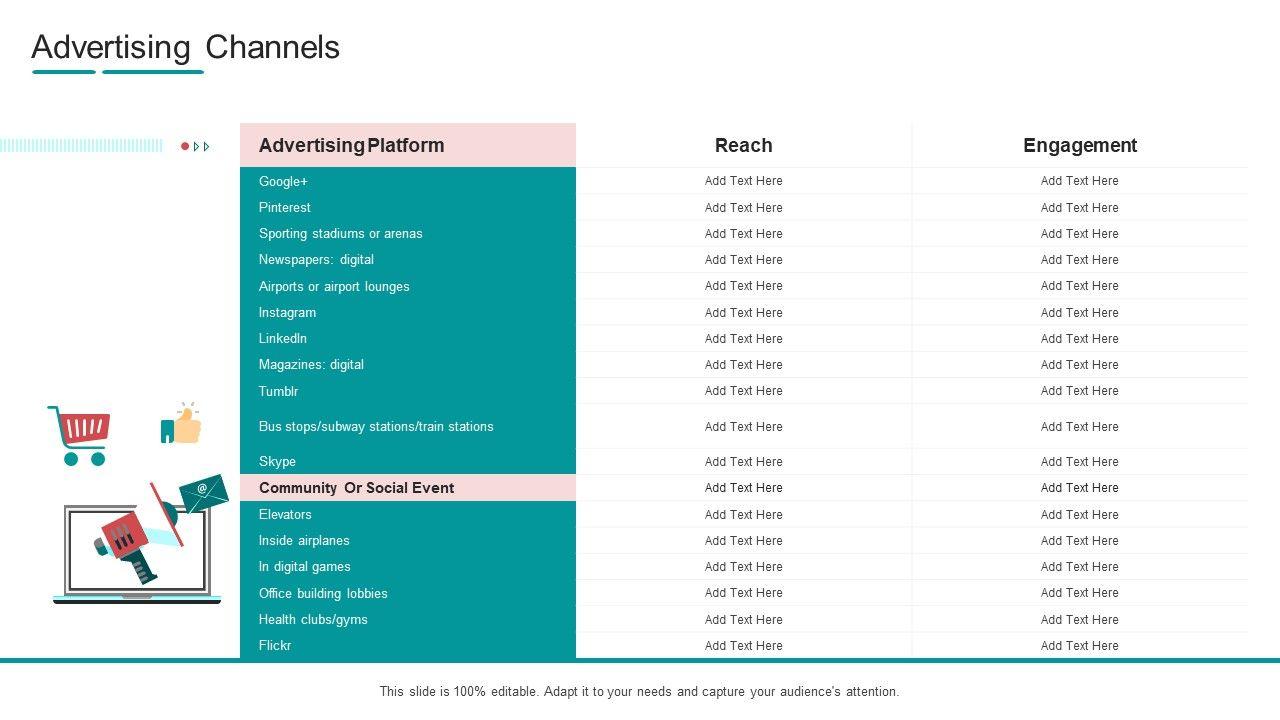Select the Bus stops/subway stations/train stations row
The width and height of the screenshot is (1280, 720).
click(376, 426)
